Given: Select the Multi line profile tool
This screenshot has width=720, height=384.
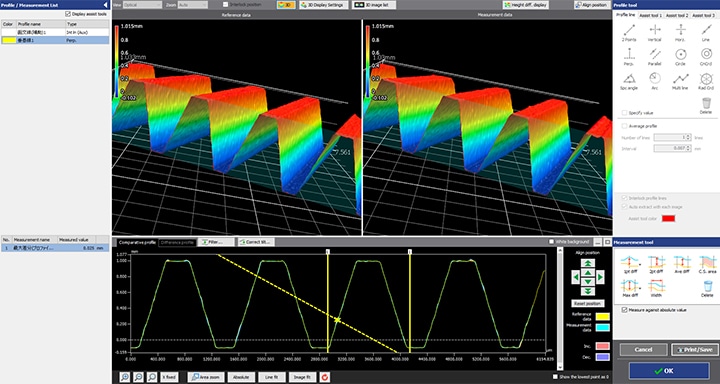Looking at the screenshot, I should [681, 81].
